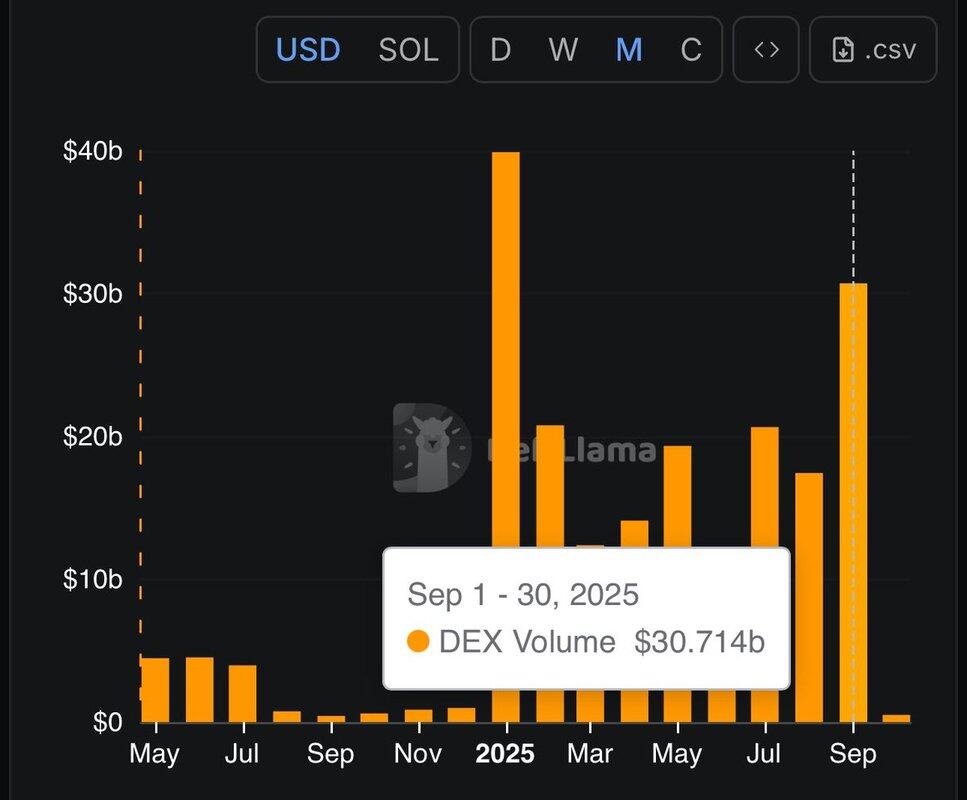The height and width of the screenshot is (800, 967).
Task: Click the DefiLlama llama watermark logo
Action: 432,447
